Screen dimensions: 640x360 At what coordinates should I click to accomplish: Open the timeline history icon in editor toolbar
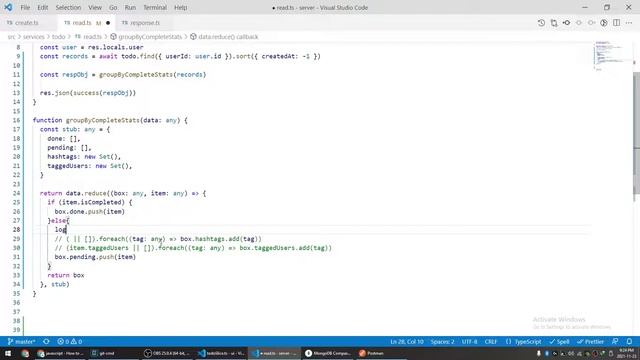point(541,23)
